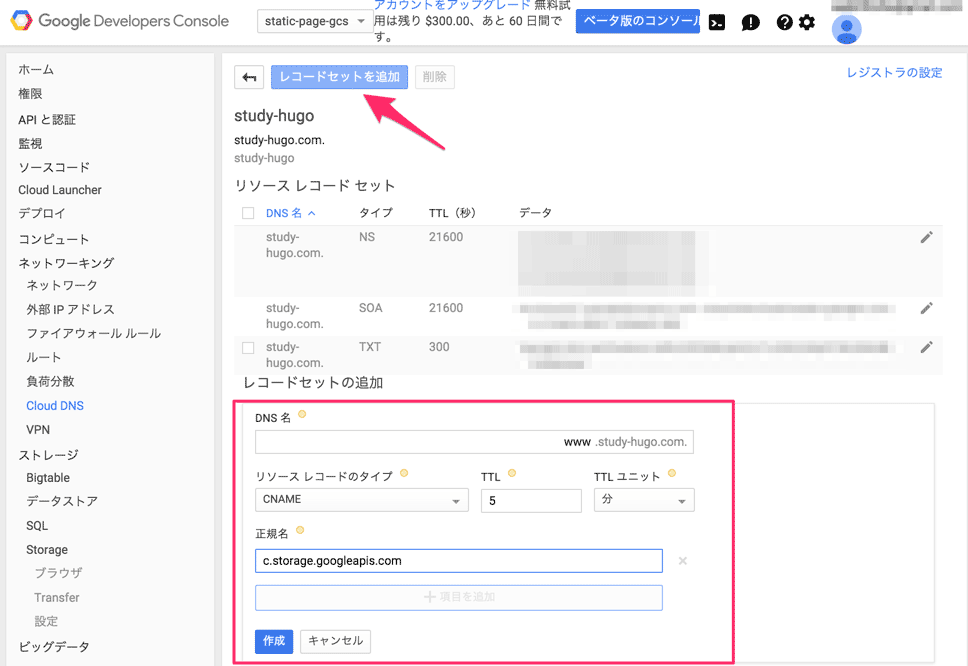Open コンピュート in sidebar
Viewport: 968px width, 666px height.
pos(54,239)
